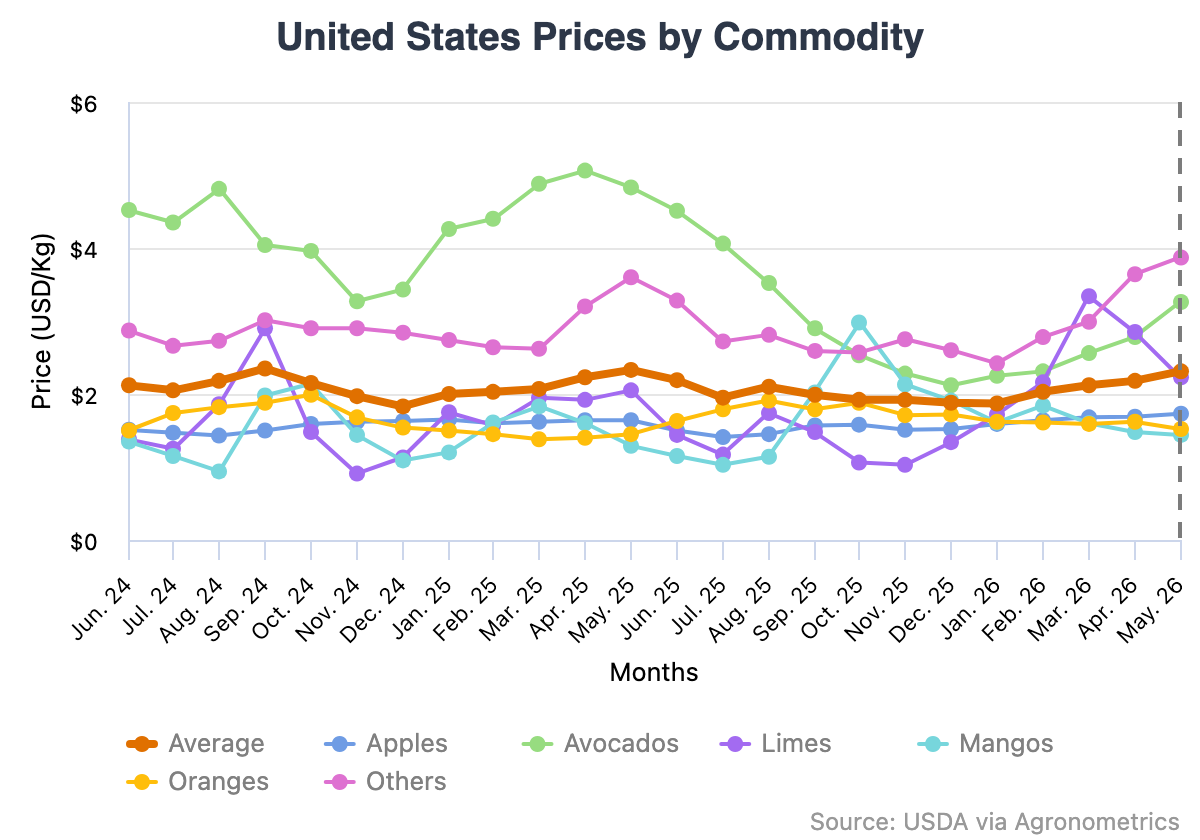
Task: Click the Source: USDA via Agronometrics text
Action: [x=995, y=821]
